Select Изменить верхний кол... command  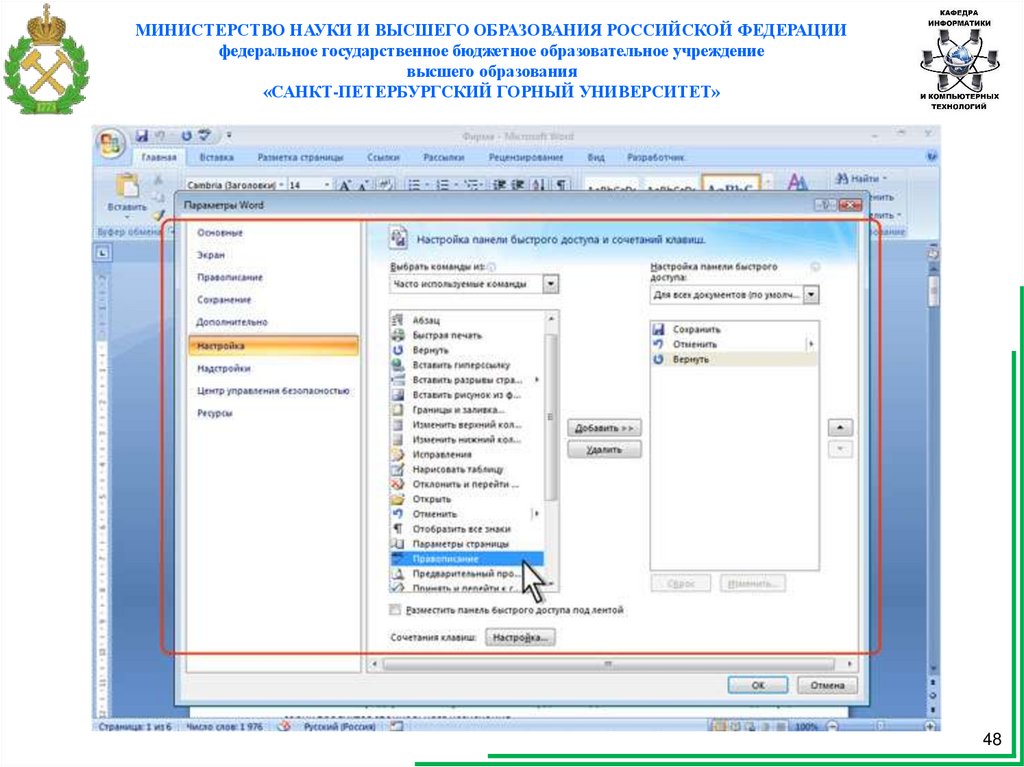point(466,425)
